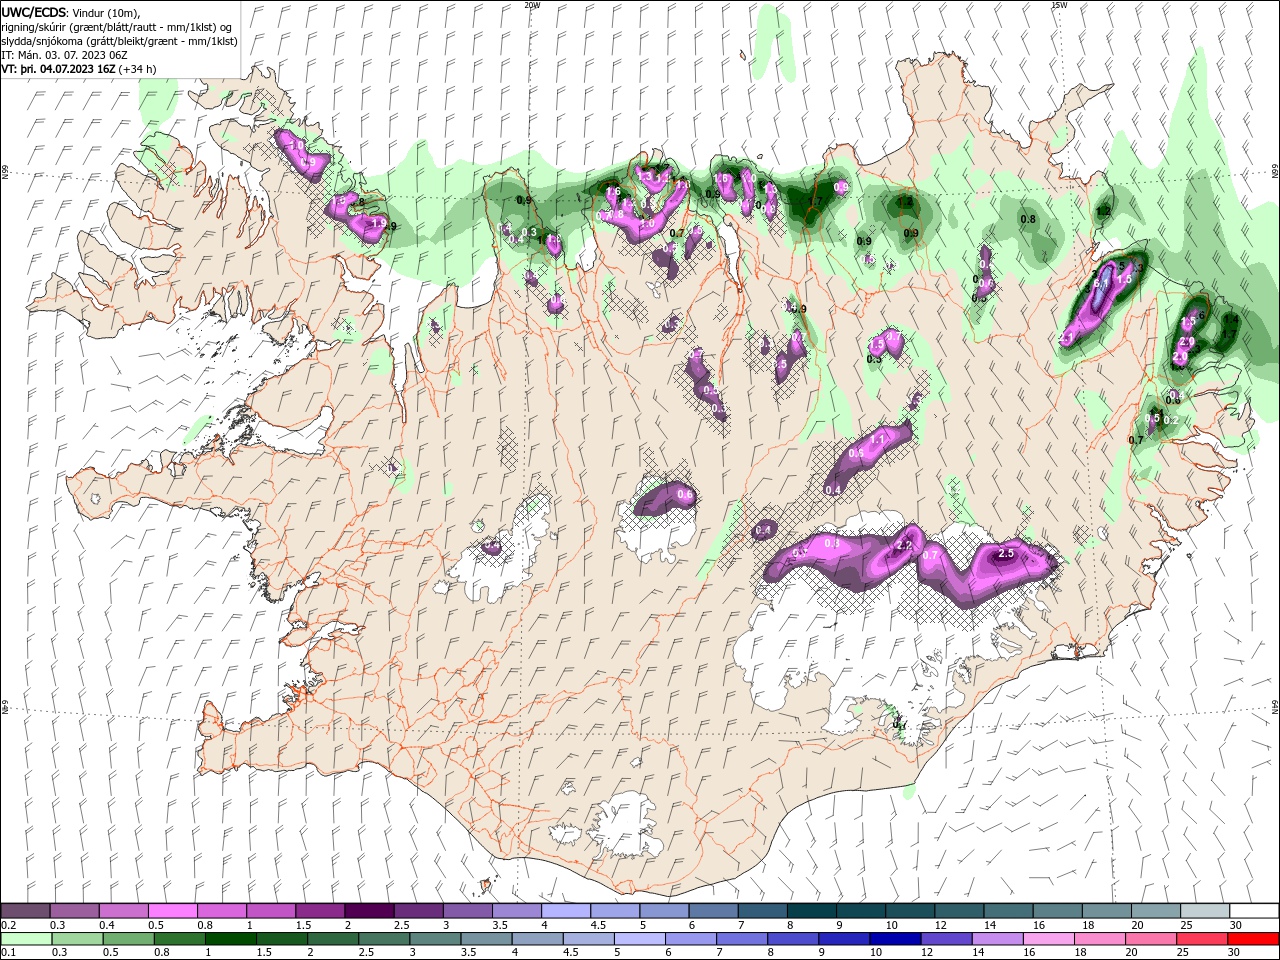Select the upper legend swatch from 3 to 3.5
This screenshot has height=960, width=1280.
tap(468, 911)
